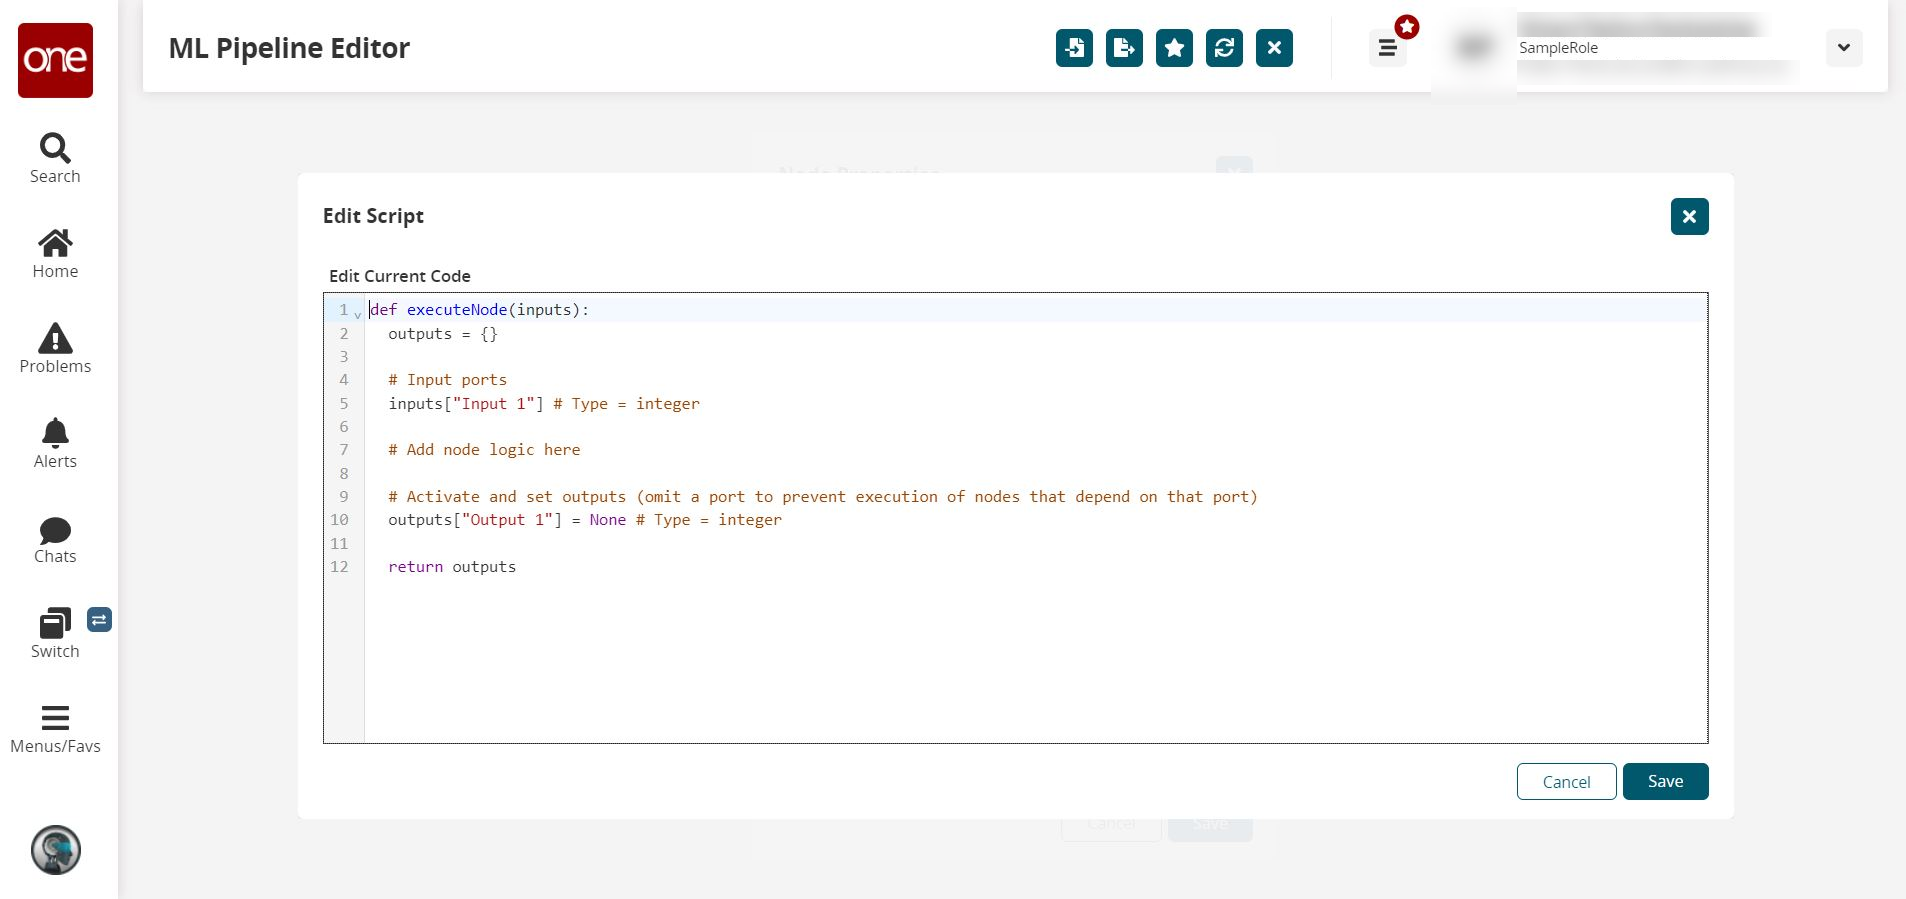This screenshot has width=1906, height=899.
Task: Open the Search sidebar item
Action: tap(55, 159)
